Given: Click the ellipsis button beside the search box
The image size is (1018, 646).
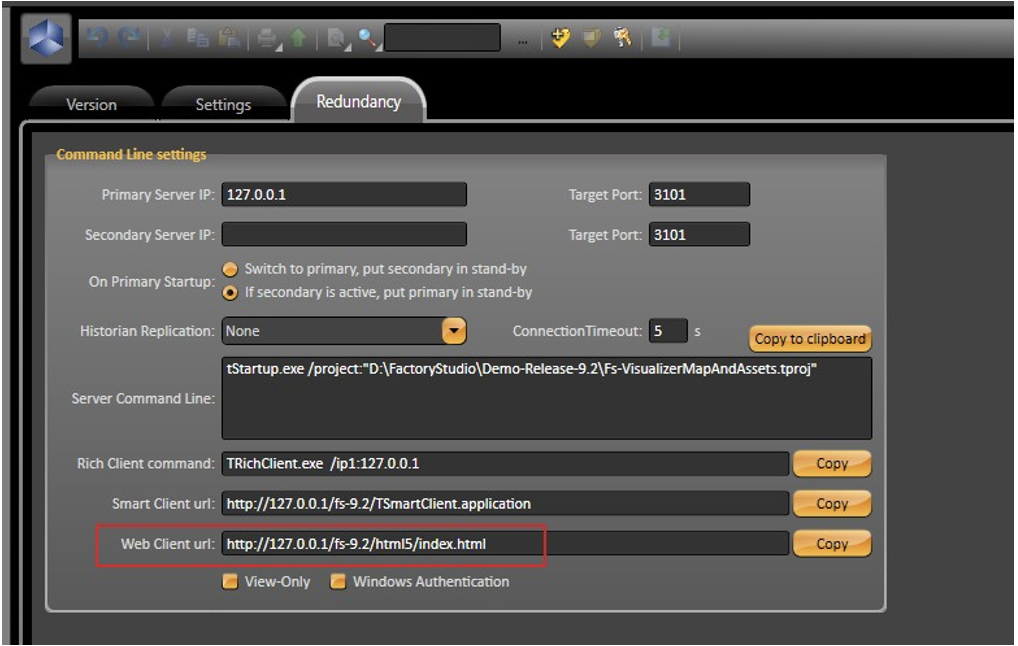Looking at the screenshot, I should click(523, 42).
